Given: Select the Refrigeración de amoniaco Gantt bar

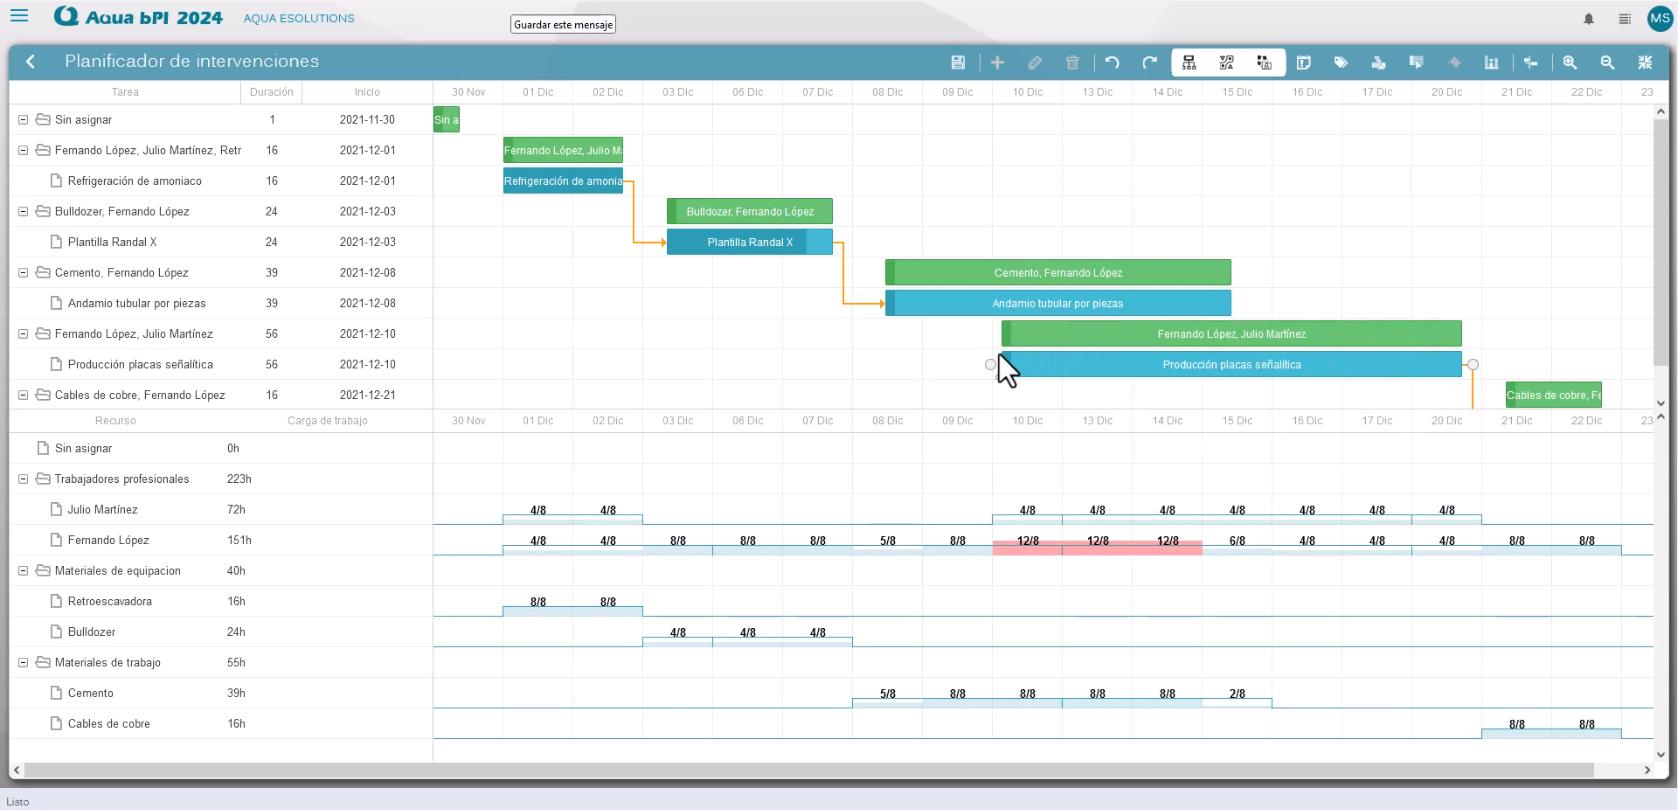Looking at the screenshot, I should tap(563, 181).
